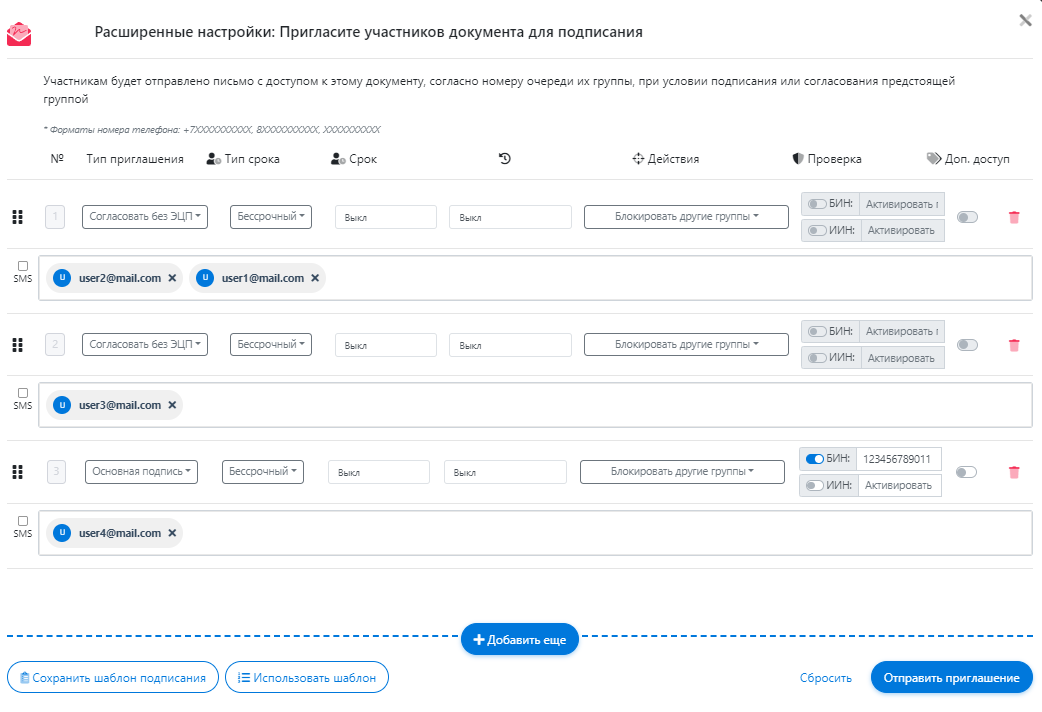1042x712 pixels.
Task: Click drag handle of group 3
Action: tap(17, 472)
